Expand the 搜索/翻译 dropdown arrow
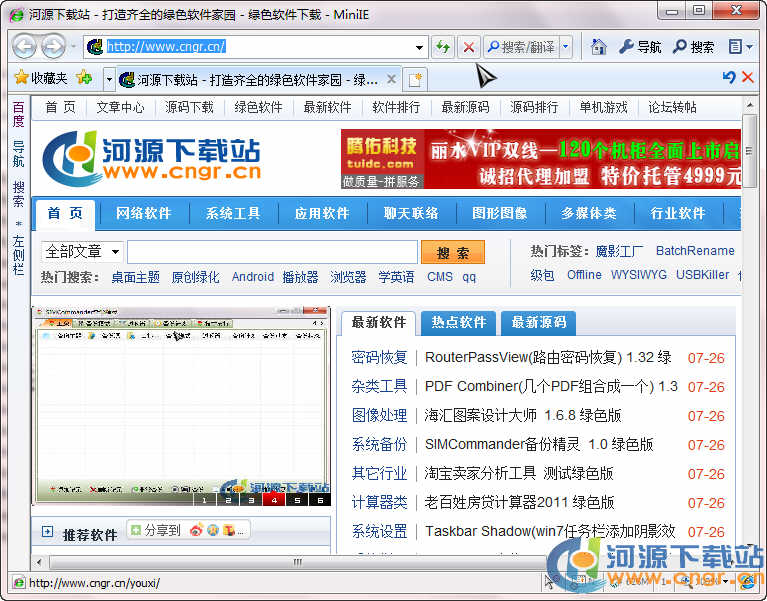 point(565,47)
